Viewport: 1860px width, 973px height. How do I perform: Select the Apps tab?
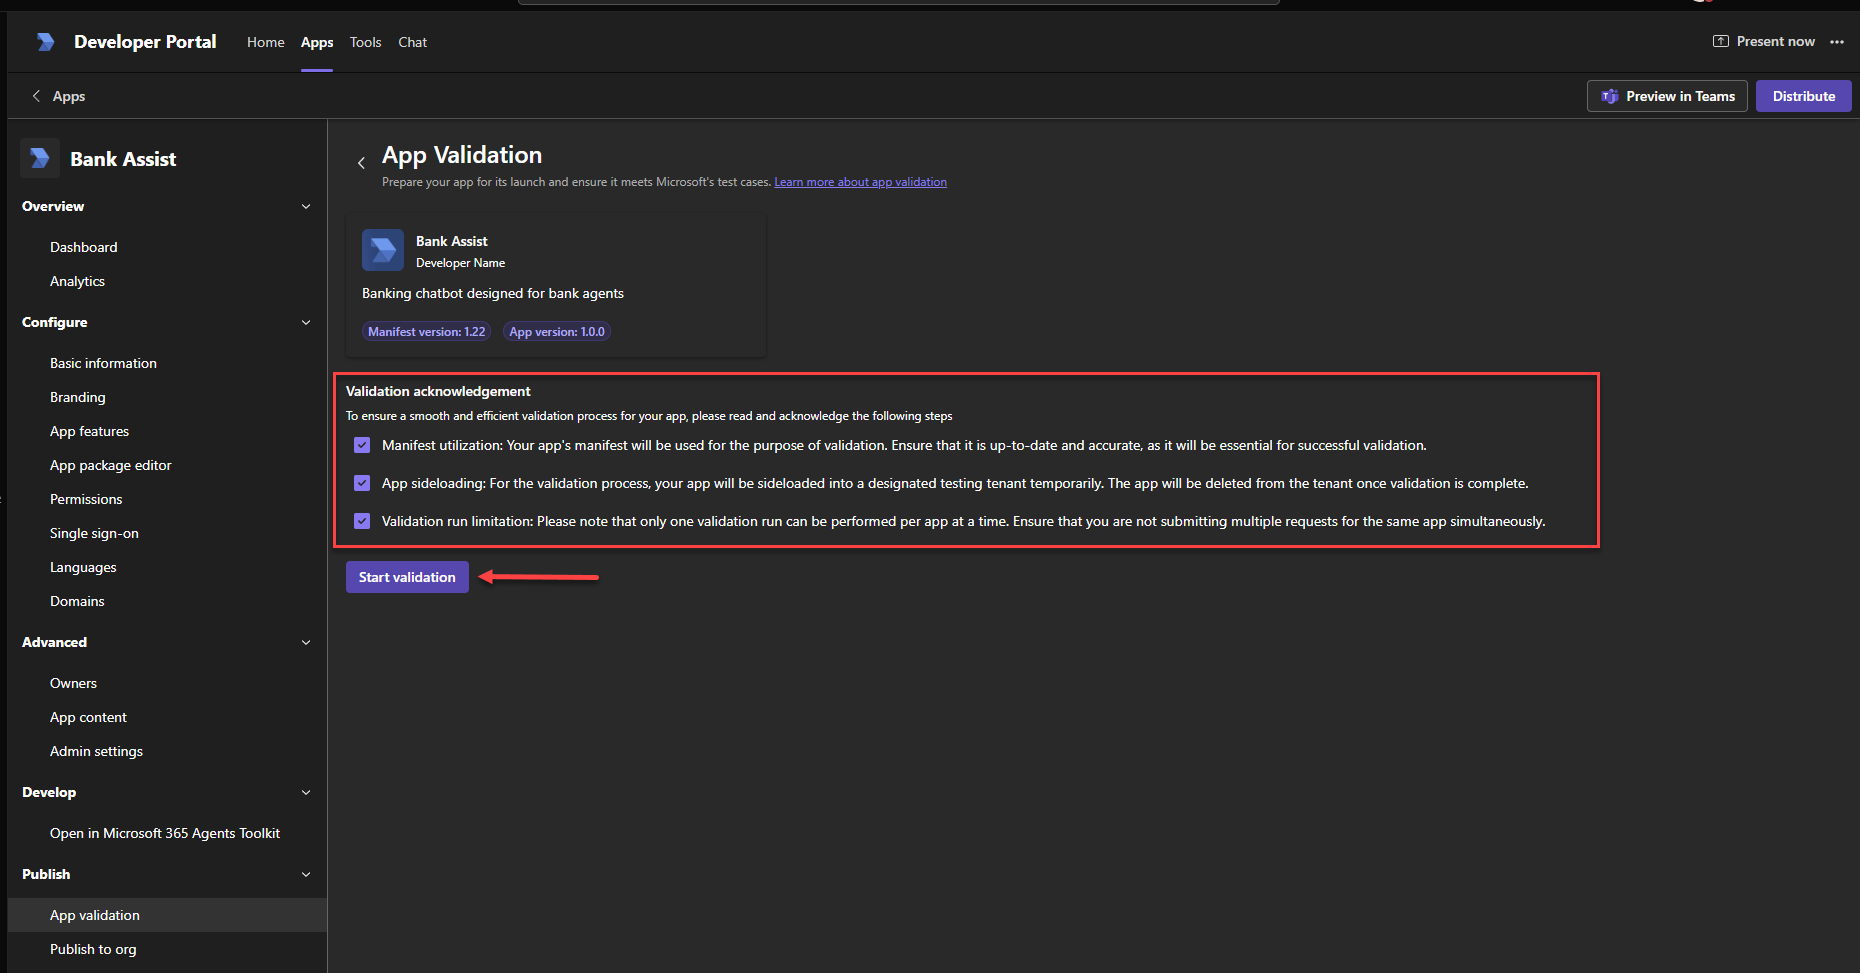click(x=317, y=42)
